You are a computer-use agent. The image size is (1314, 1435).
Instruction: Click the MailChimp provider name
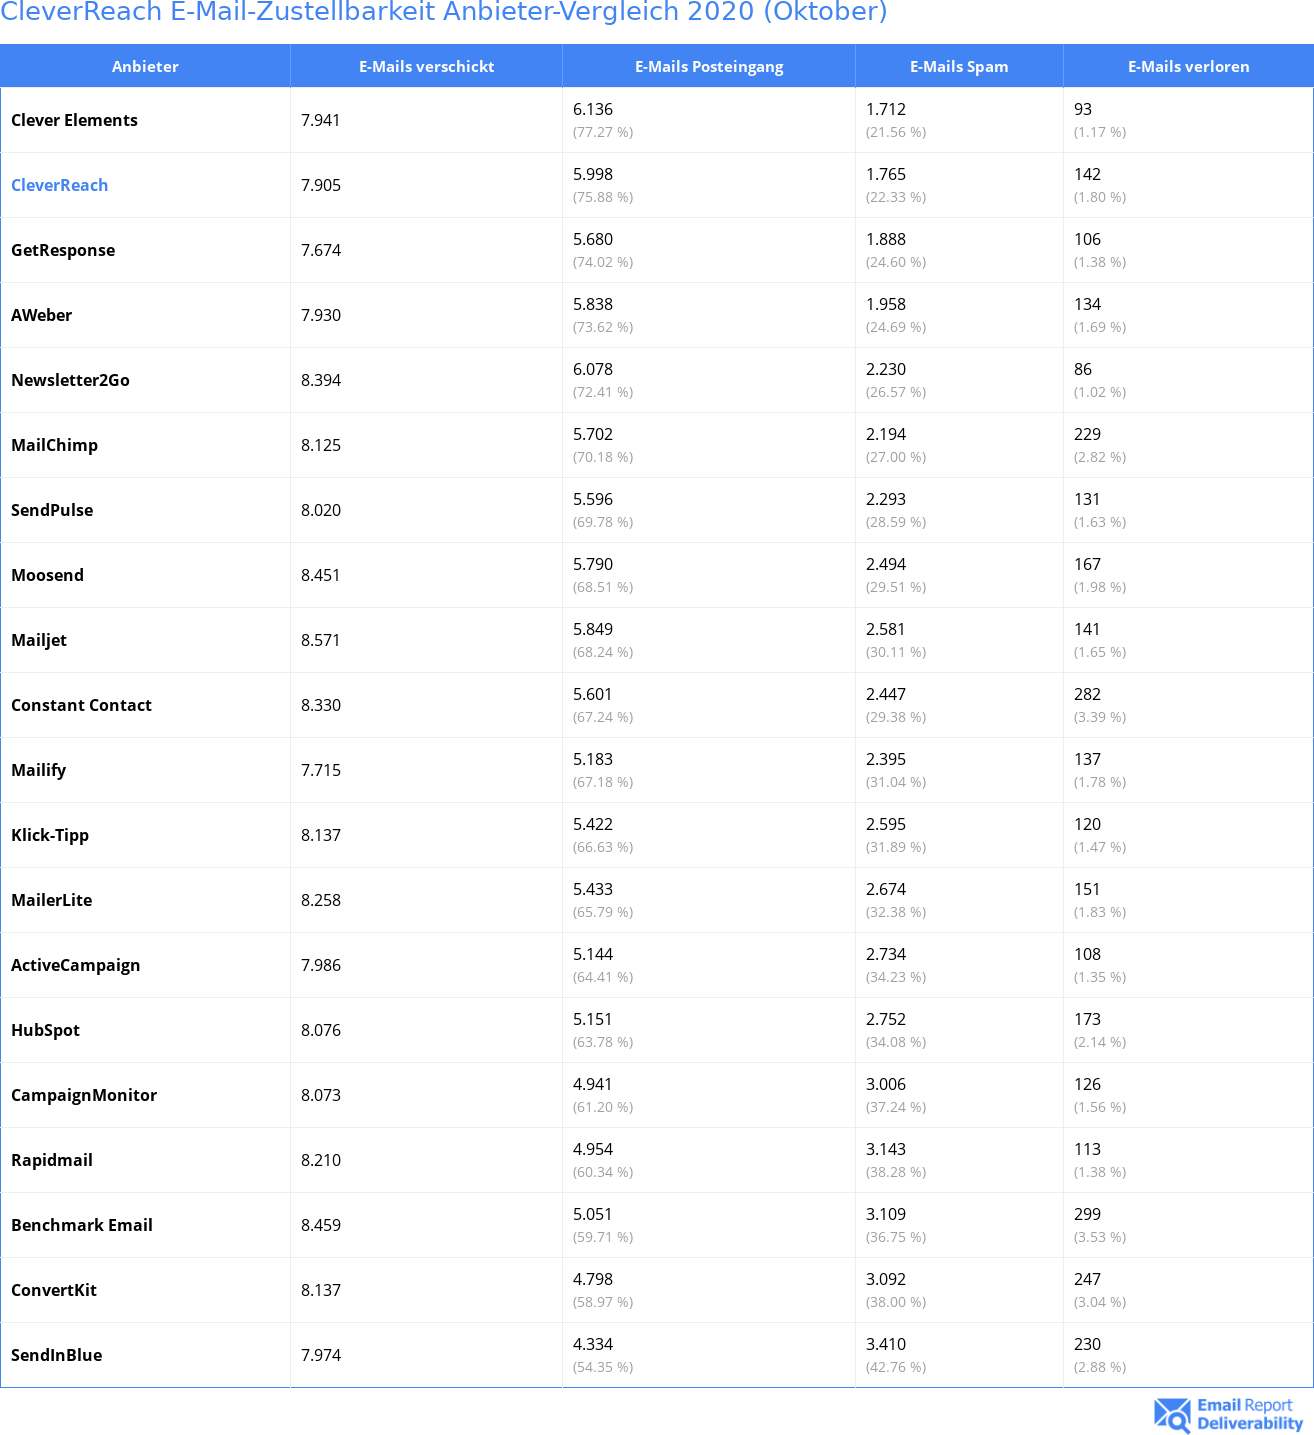pos(54,445)
